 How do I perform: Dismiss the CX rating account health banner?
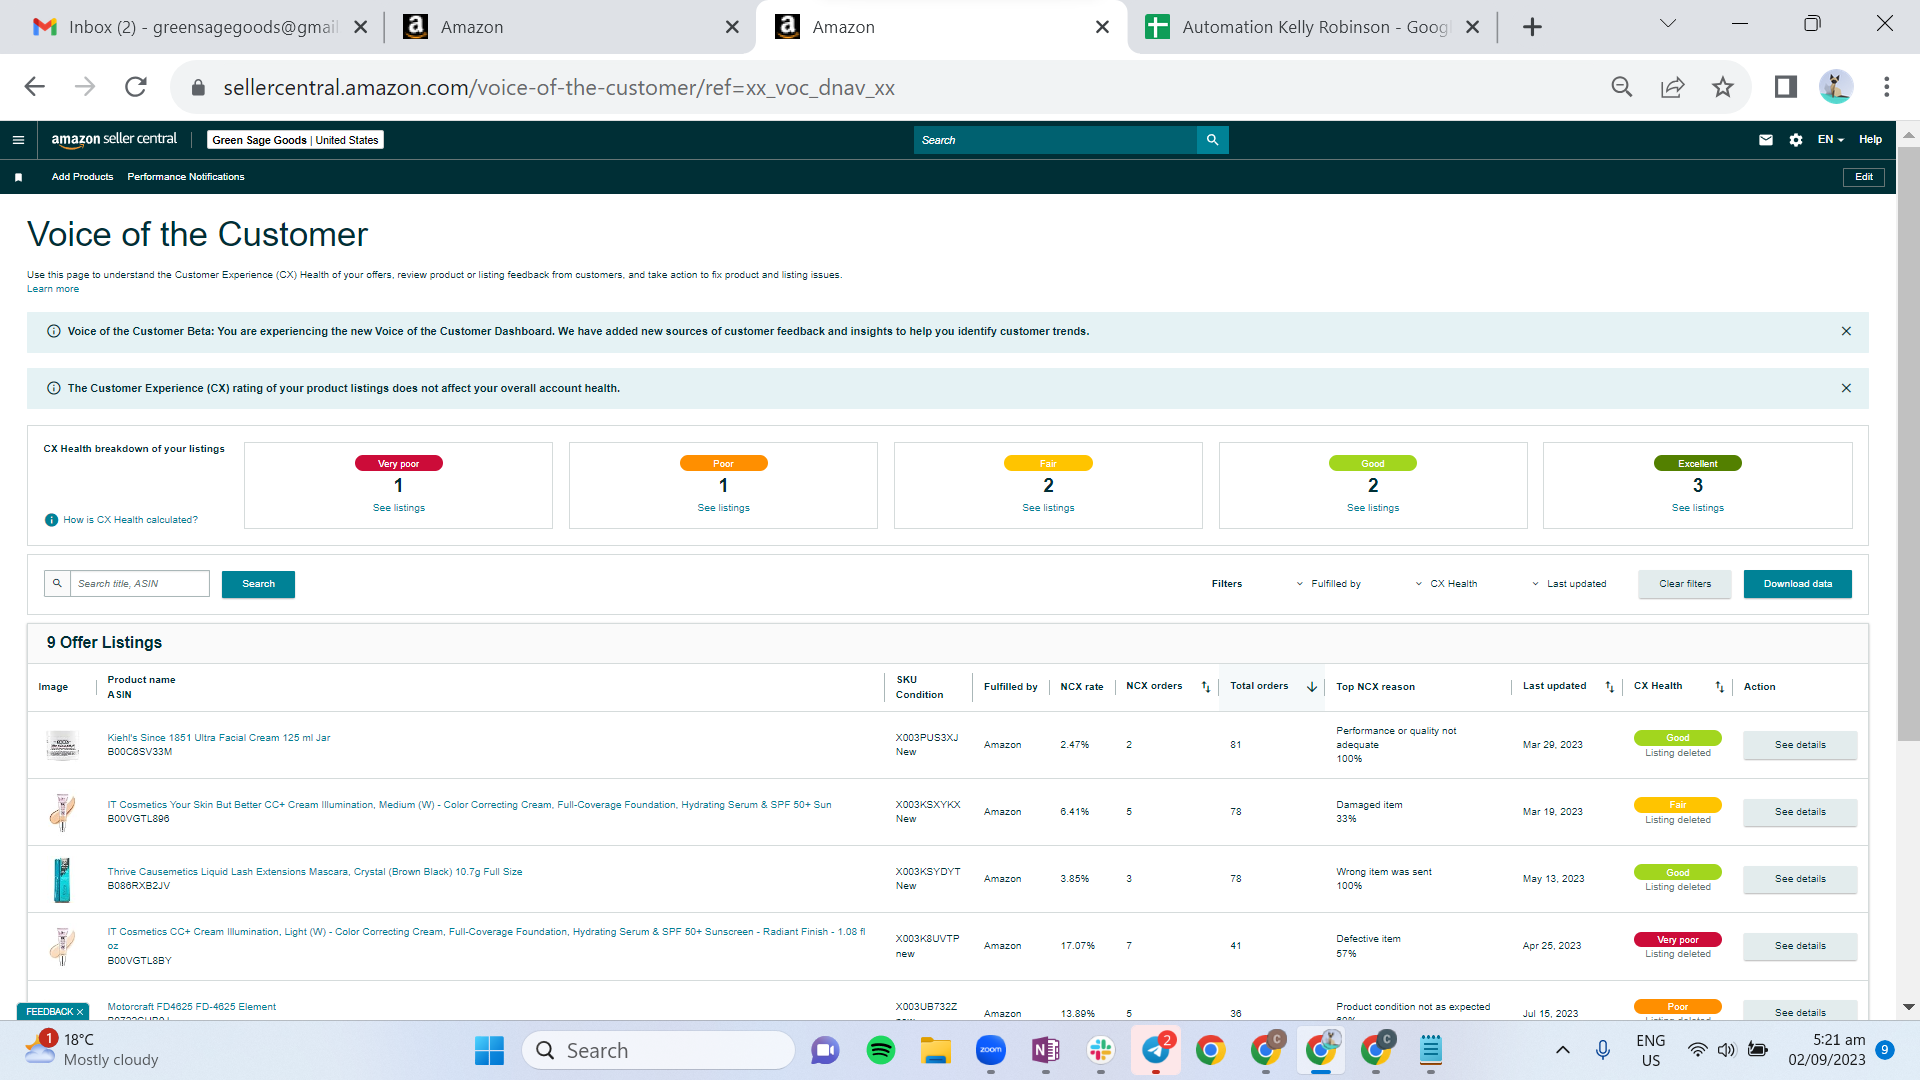pos(1846,388)
